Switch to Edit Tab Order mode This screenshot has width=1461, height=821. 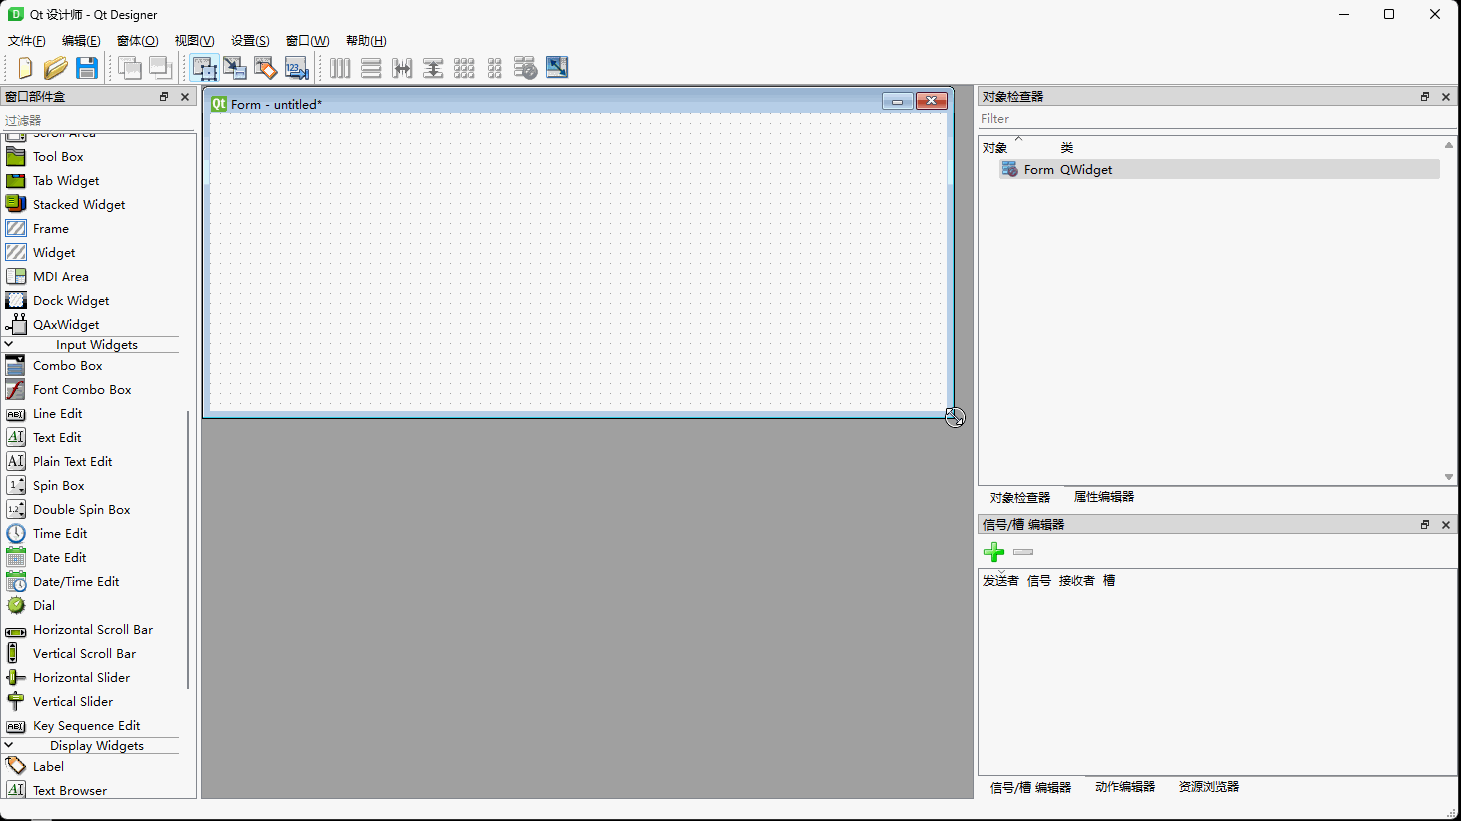pyautogui.click(x=297, y=68)
